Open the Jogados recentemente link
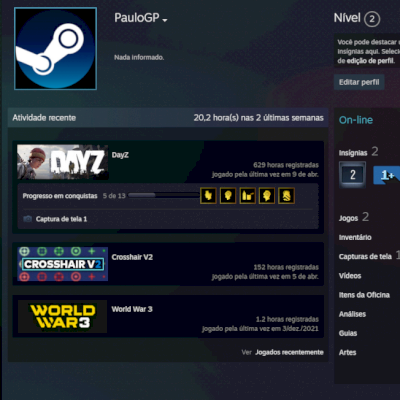 289,352
